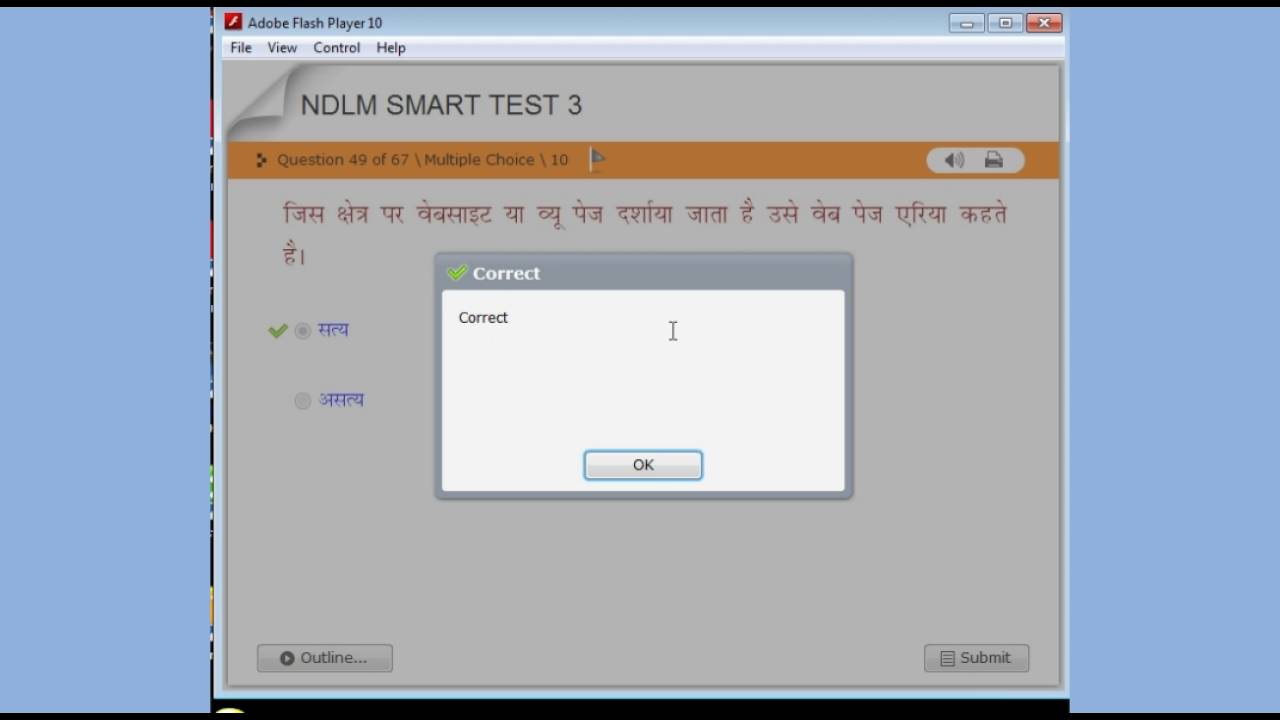Open the Outline... button
Screen dimensions: 1280x720
pos(325,658)
